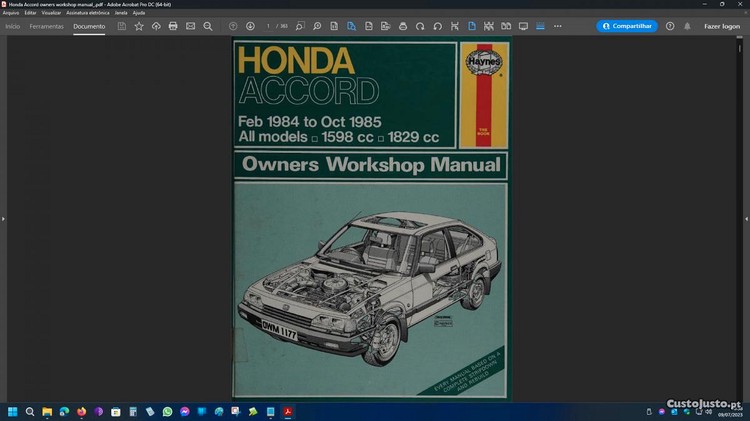Viewport: 750px width, 421px height.
Task: Go to previous page with up arrow
Action: 233,26
